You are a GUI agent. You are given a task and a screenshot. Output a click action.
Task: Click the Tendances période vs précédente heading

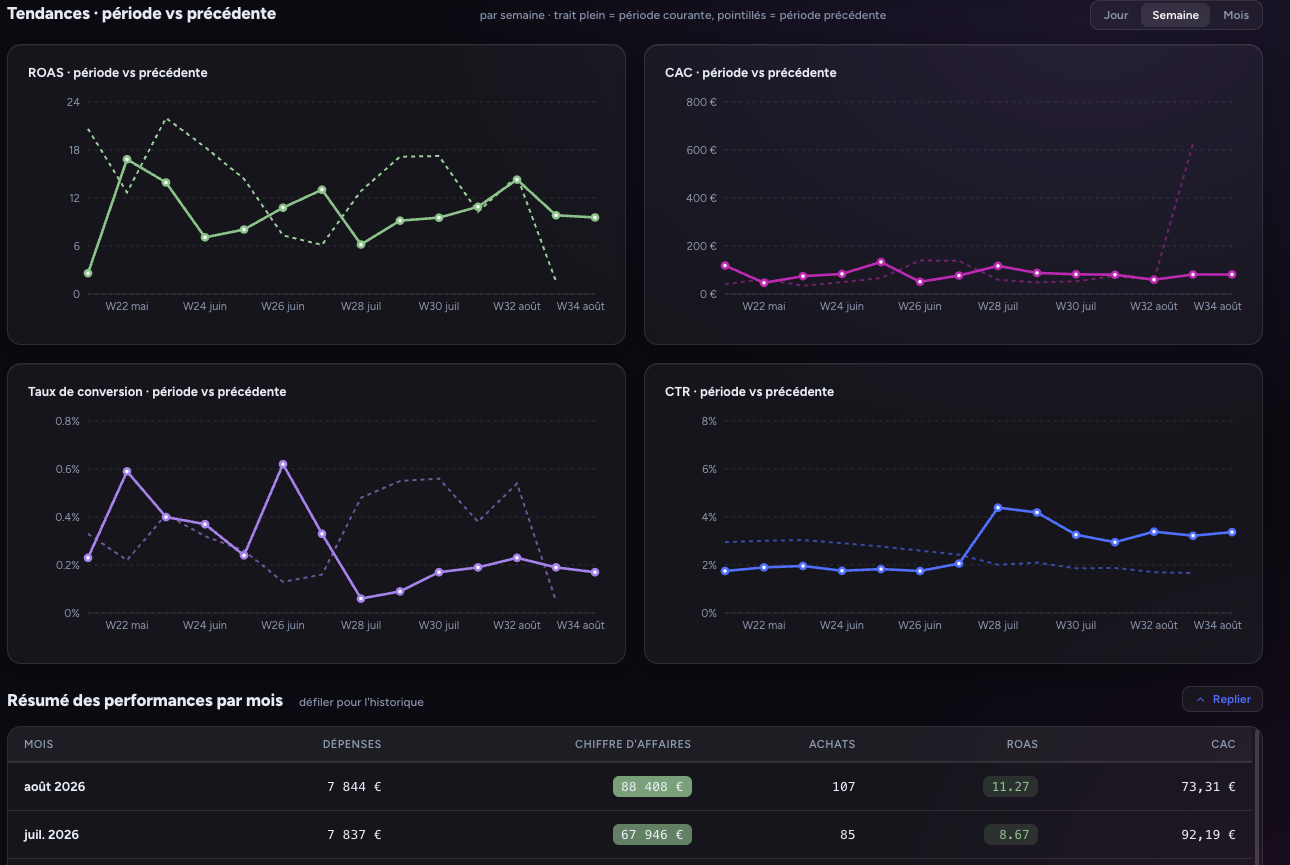coord(142,14)
